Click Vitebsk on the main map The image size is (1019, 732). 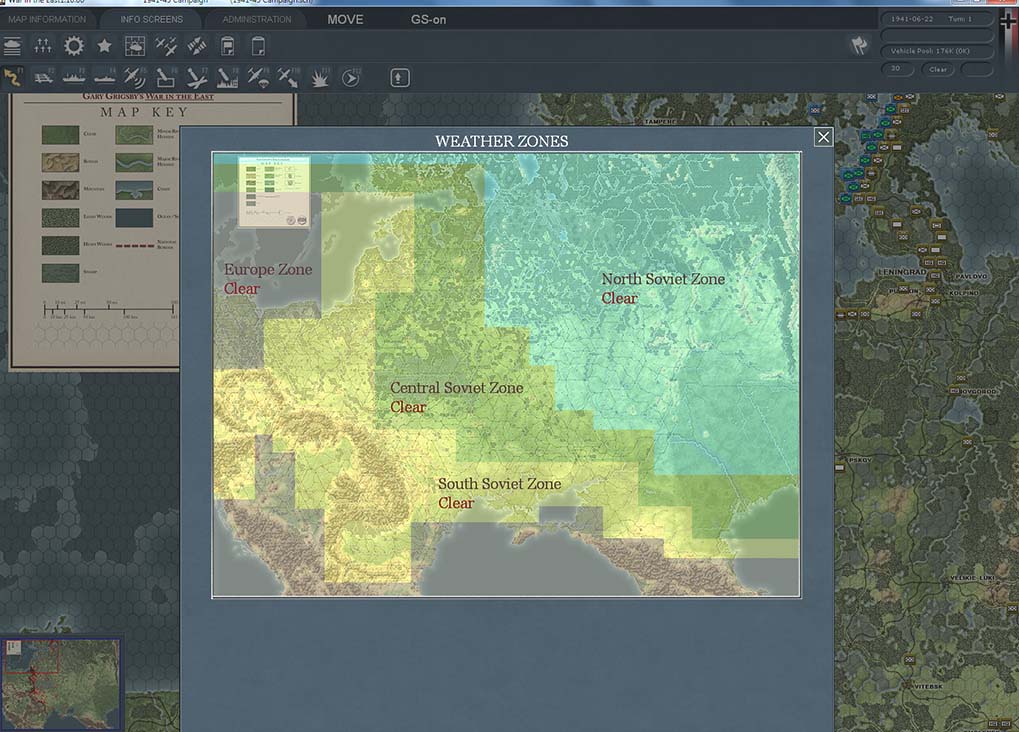927,686
